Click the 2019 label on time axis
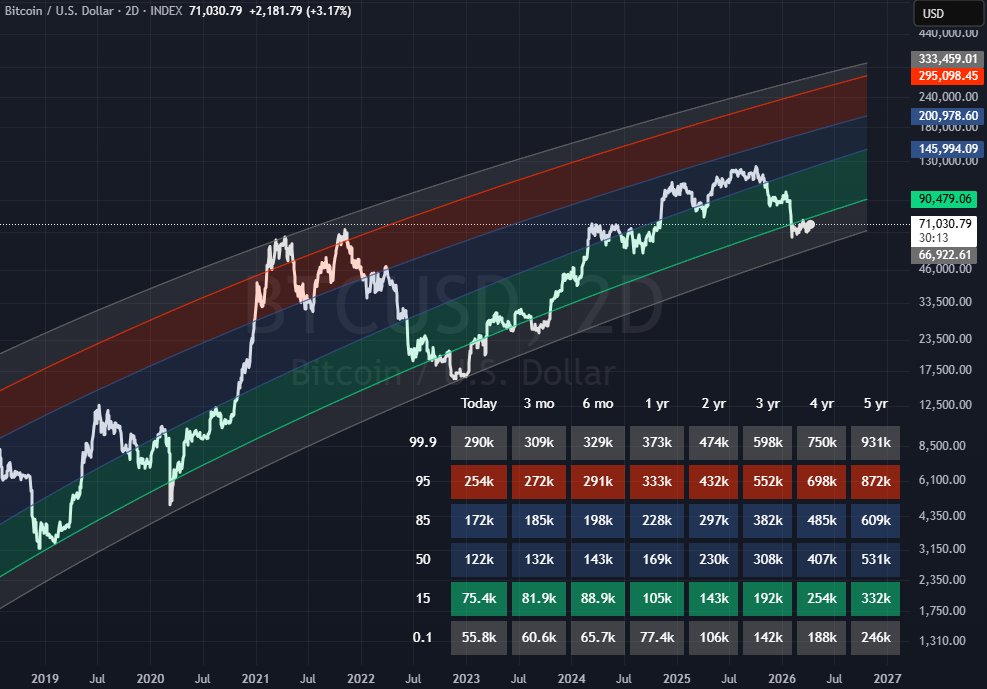The height and width of the screenshot is (689, 987). pyautogui.click(x=45, y=678)
